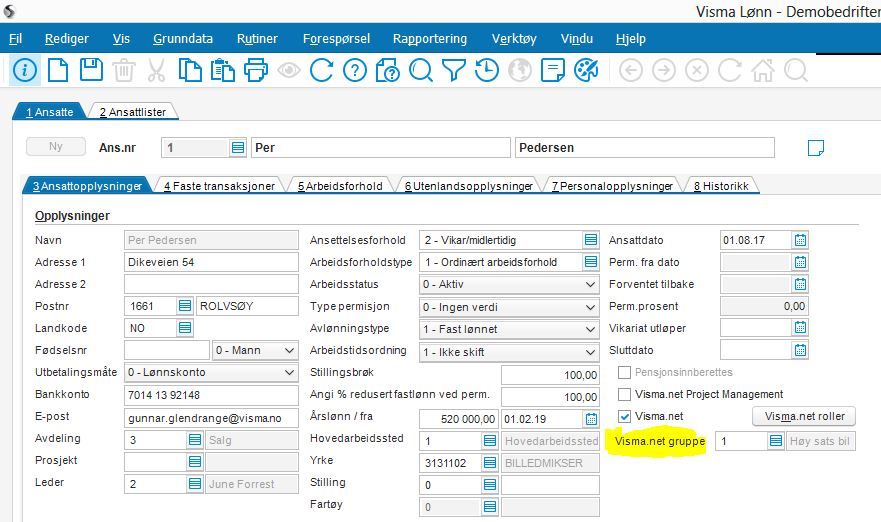Click the note icon beside Pedersen field
Image resolution: width=881 pixels, height=522 pixels.
[x=815, y=148]
